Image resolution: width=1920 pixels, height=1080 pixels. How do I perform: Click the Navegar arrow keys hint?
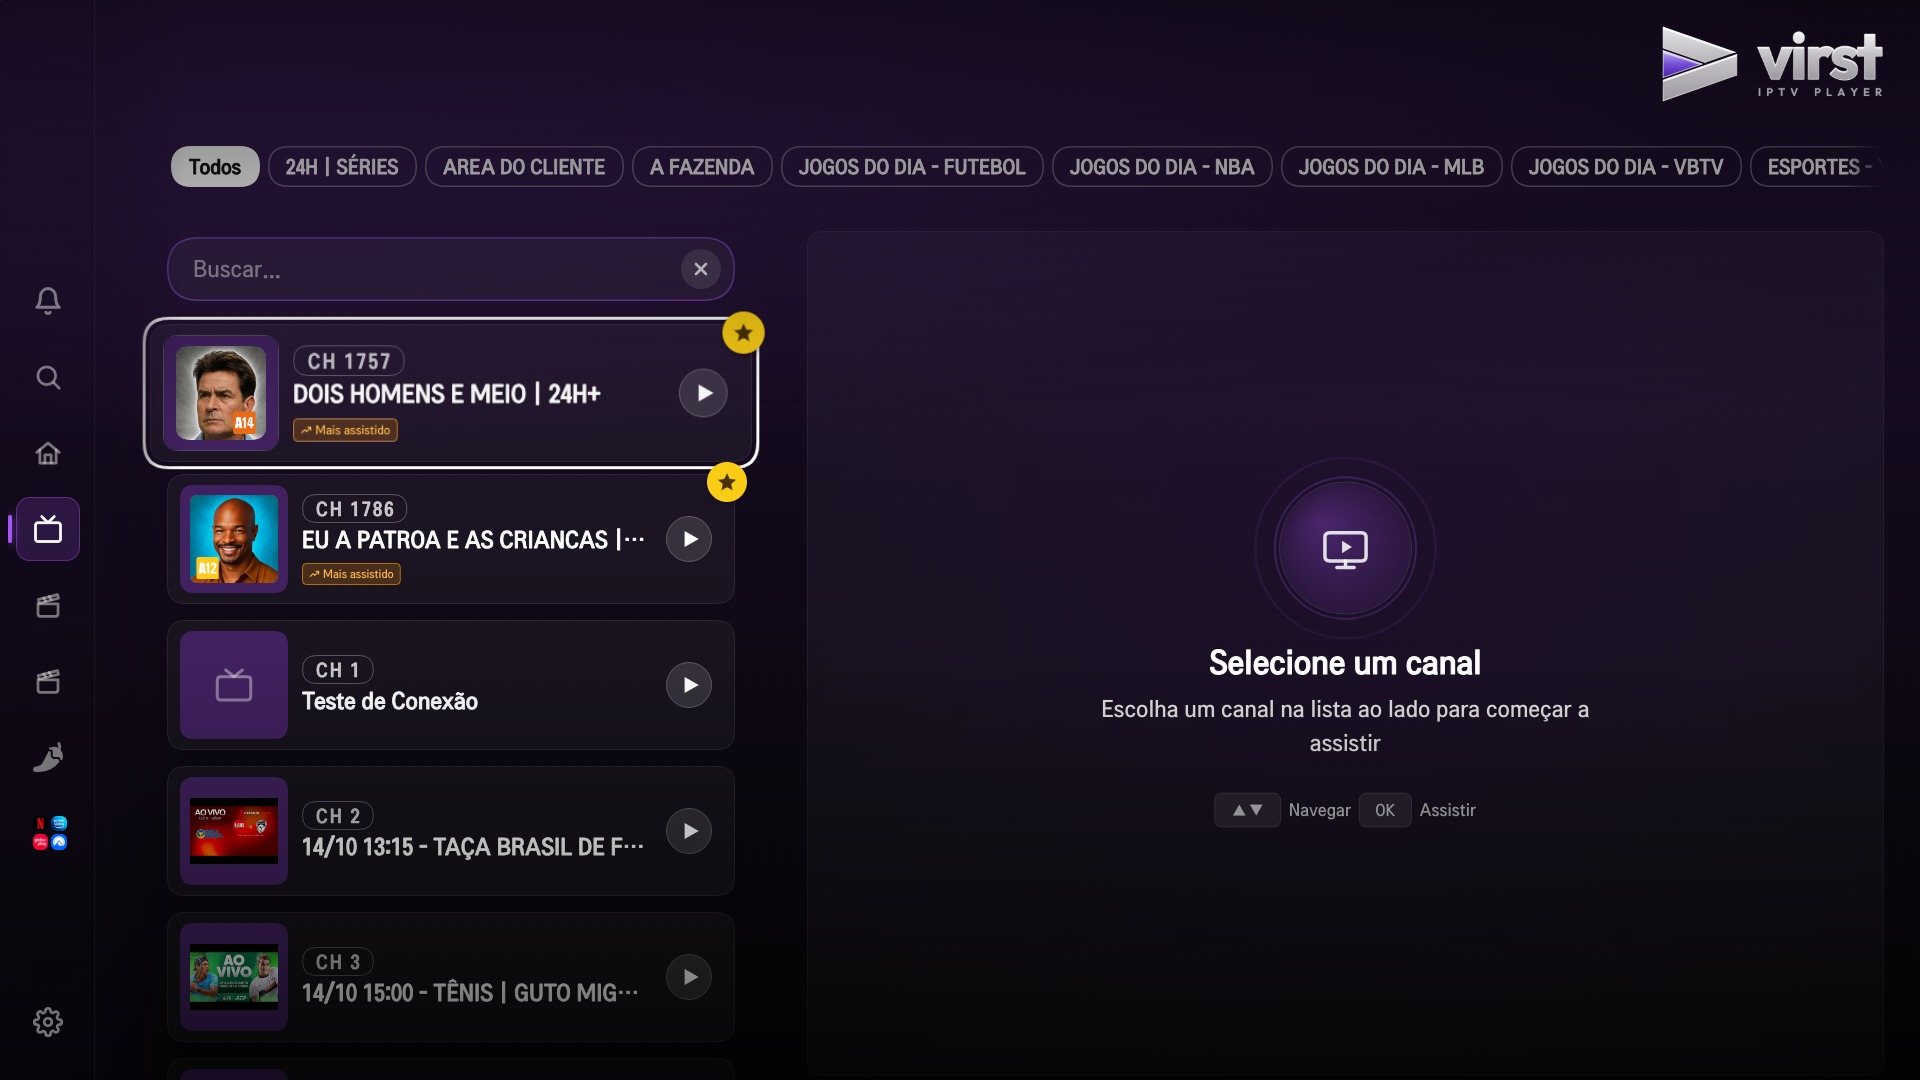[x=1247, y=810]
